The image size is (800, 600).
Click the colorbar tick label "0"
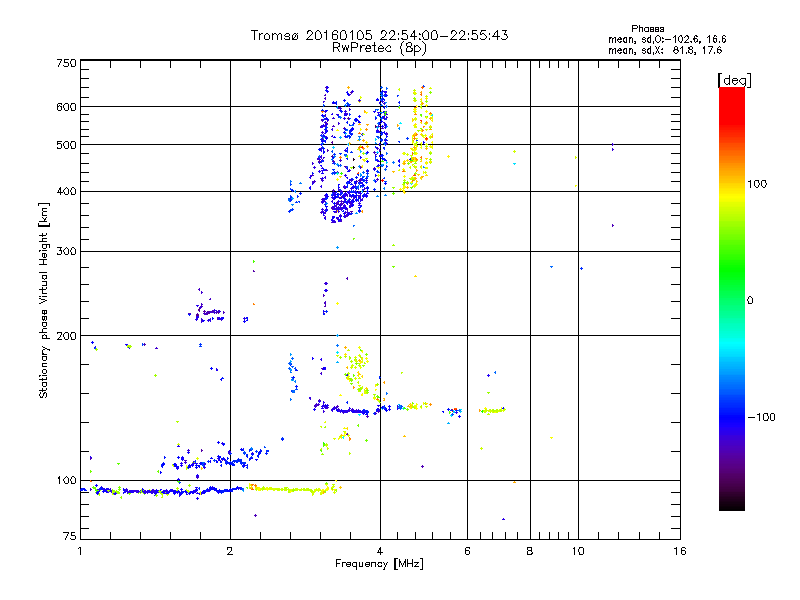(750, 300)
